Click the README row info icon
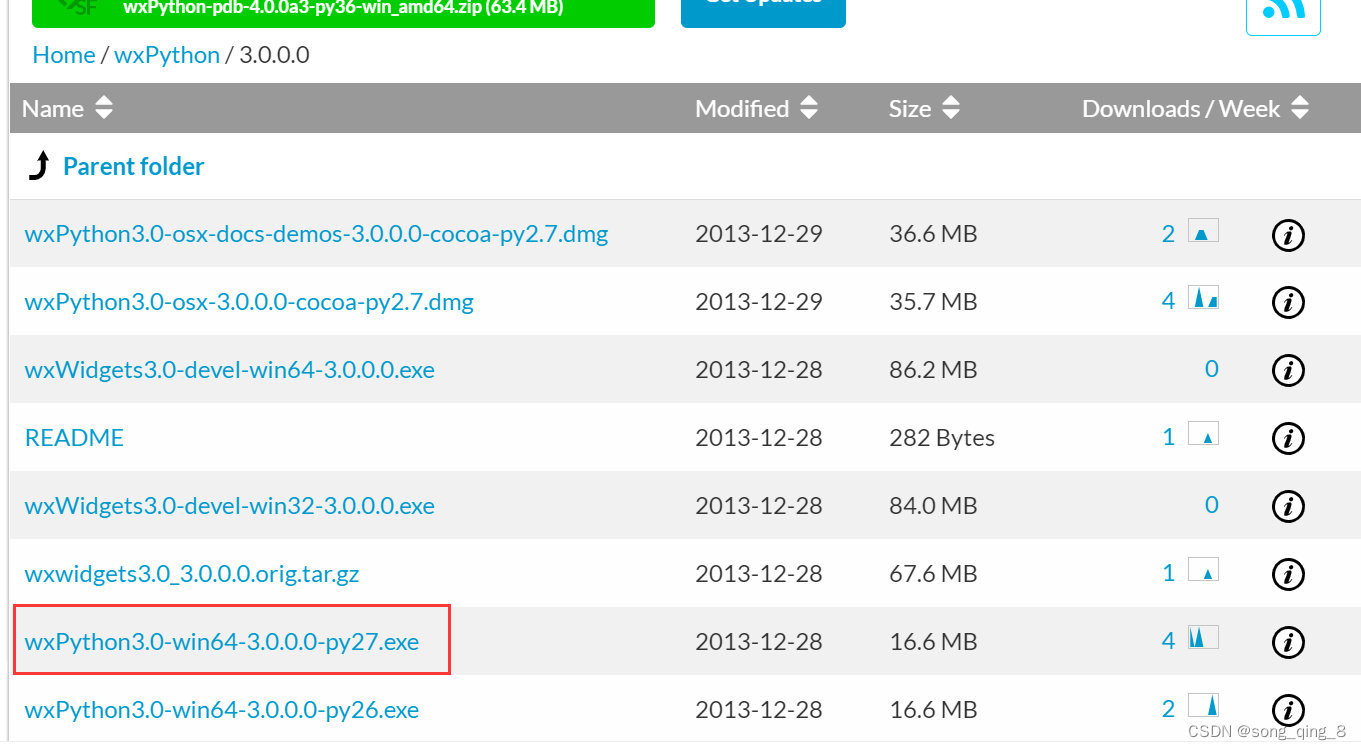Viewport: 1361px width, 750px height. tap(1288, 438)
